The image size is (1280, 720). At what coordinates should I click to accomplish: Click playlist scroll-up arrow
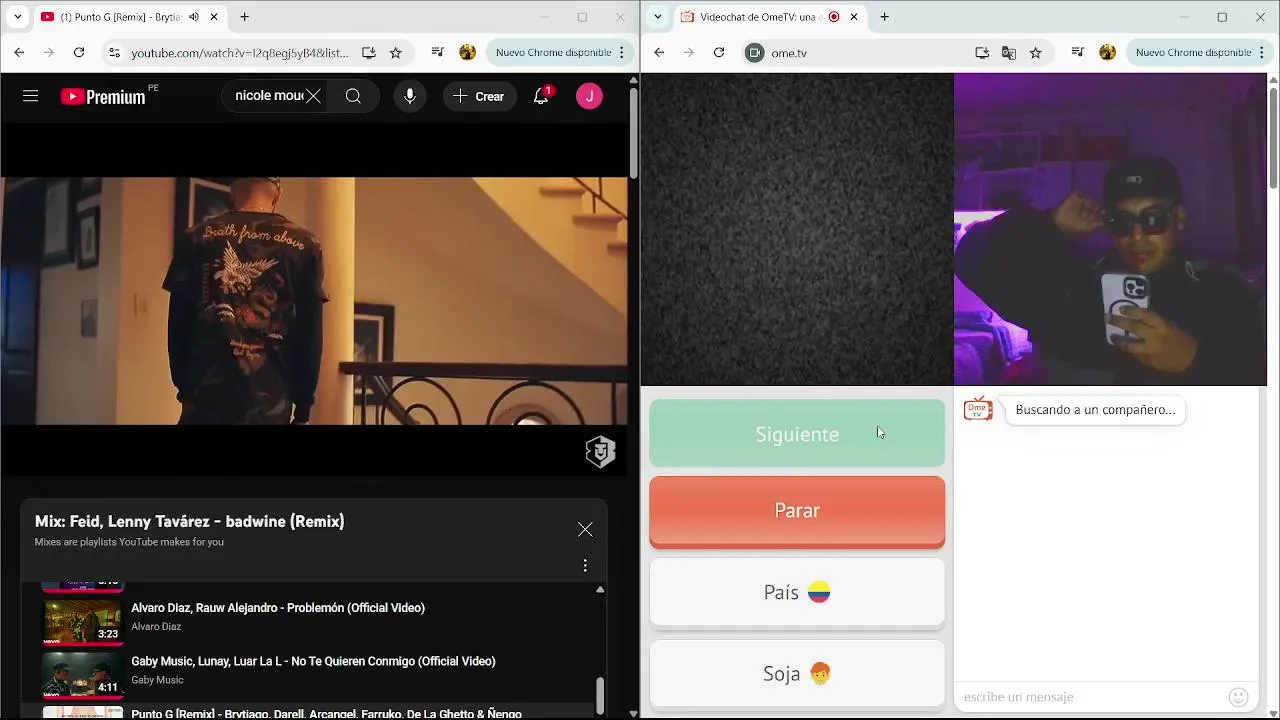(x=600, y=590)
